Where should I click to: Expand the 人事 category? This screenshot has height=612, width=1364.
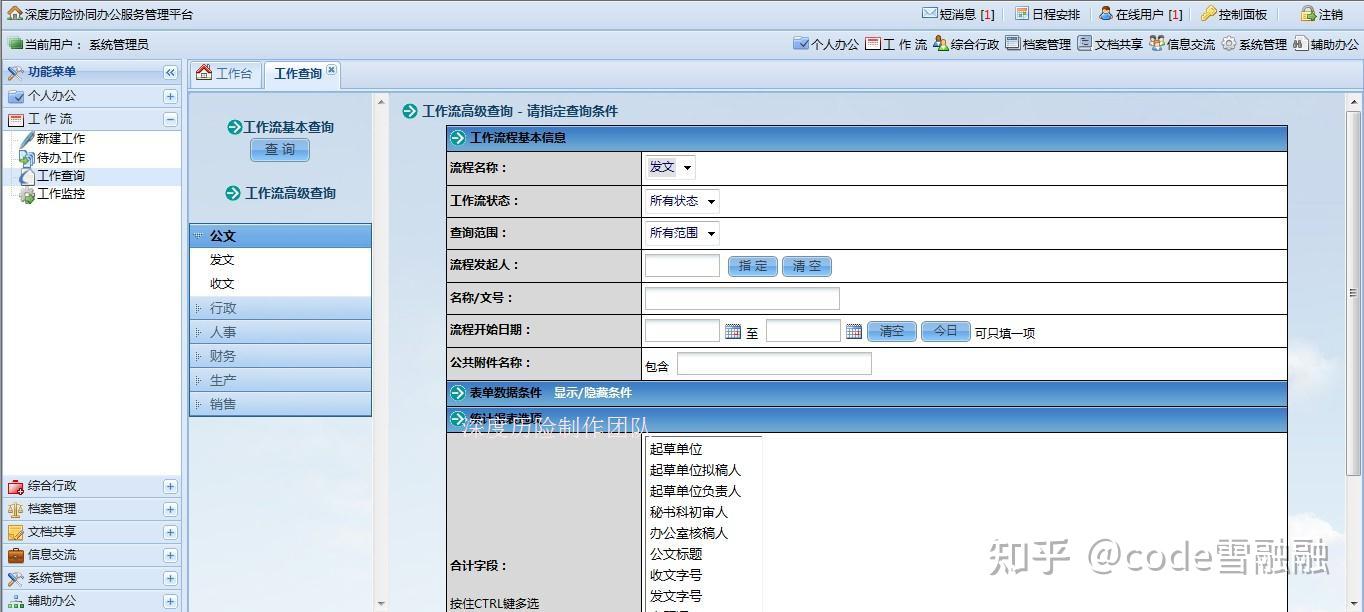tap(280, 332)
